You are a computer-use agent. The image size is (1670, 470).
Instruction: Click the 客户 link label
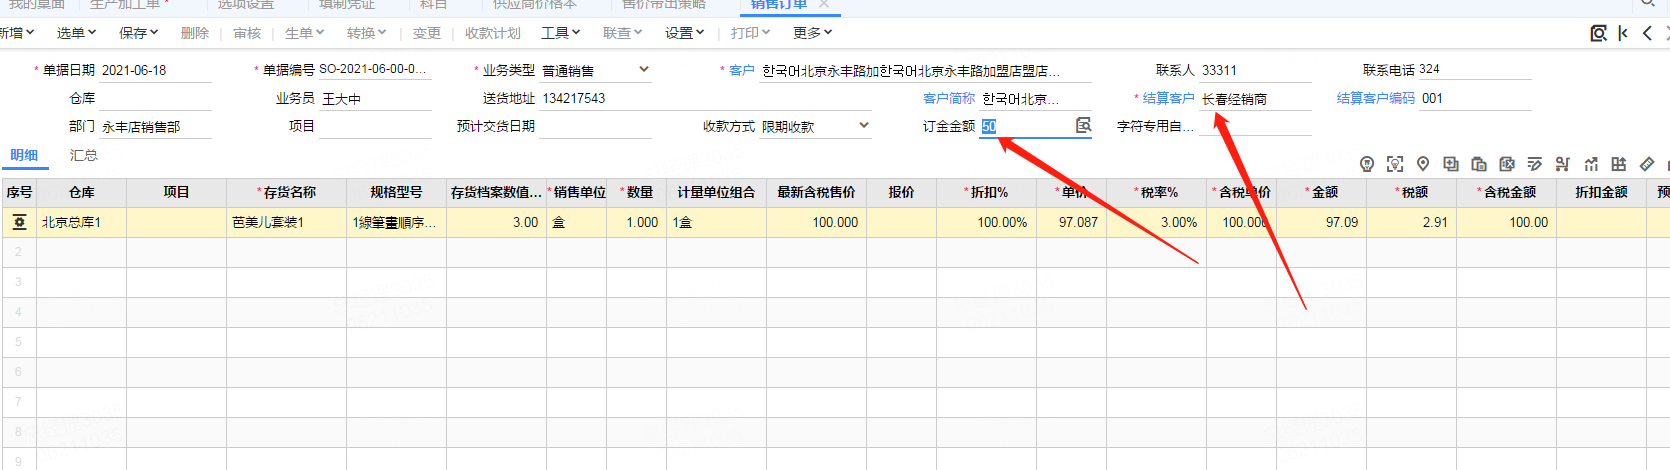(742, 70)
